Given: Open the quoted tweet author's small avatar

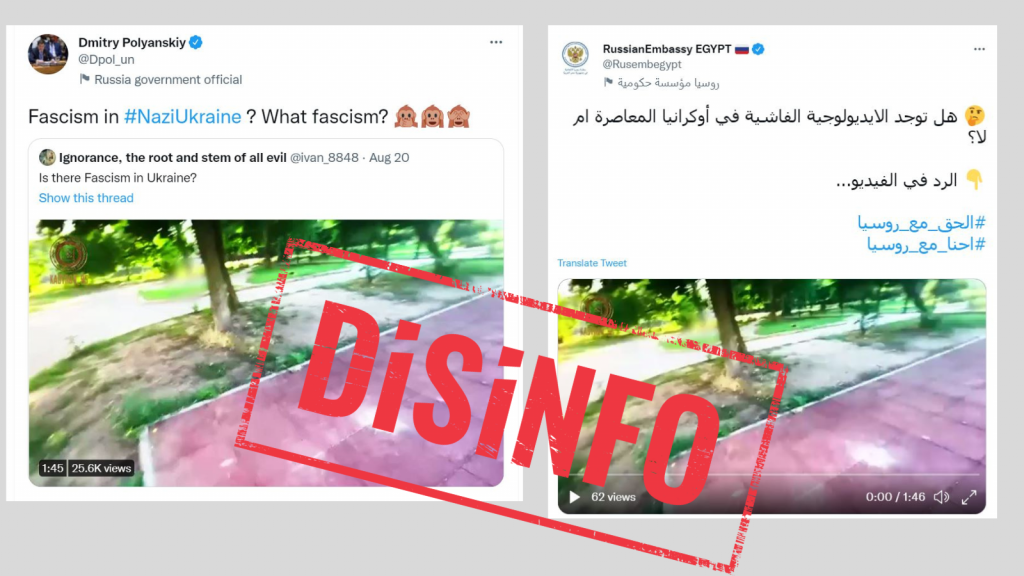Looking at the screenshot, I should pos(47,157).
